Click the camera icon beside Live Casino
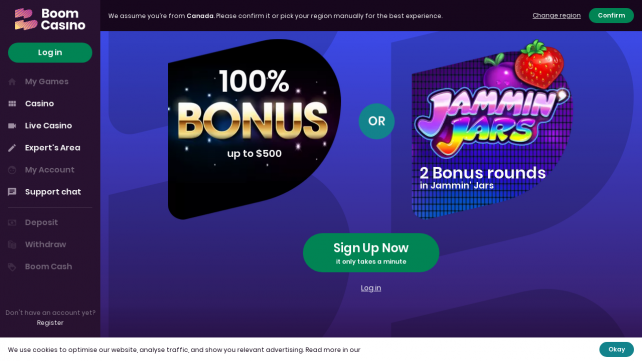 point(12,126)
